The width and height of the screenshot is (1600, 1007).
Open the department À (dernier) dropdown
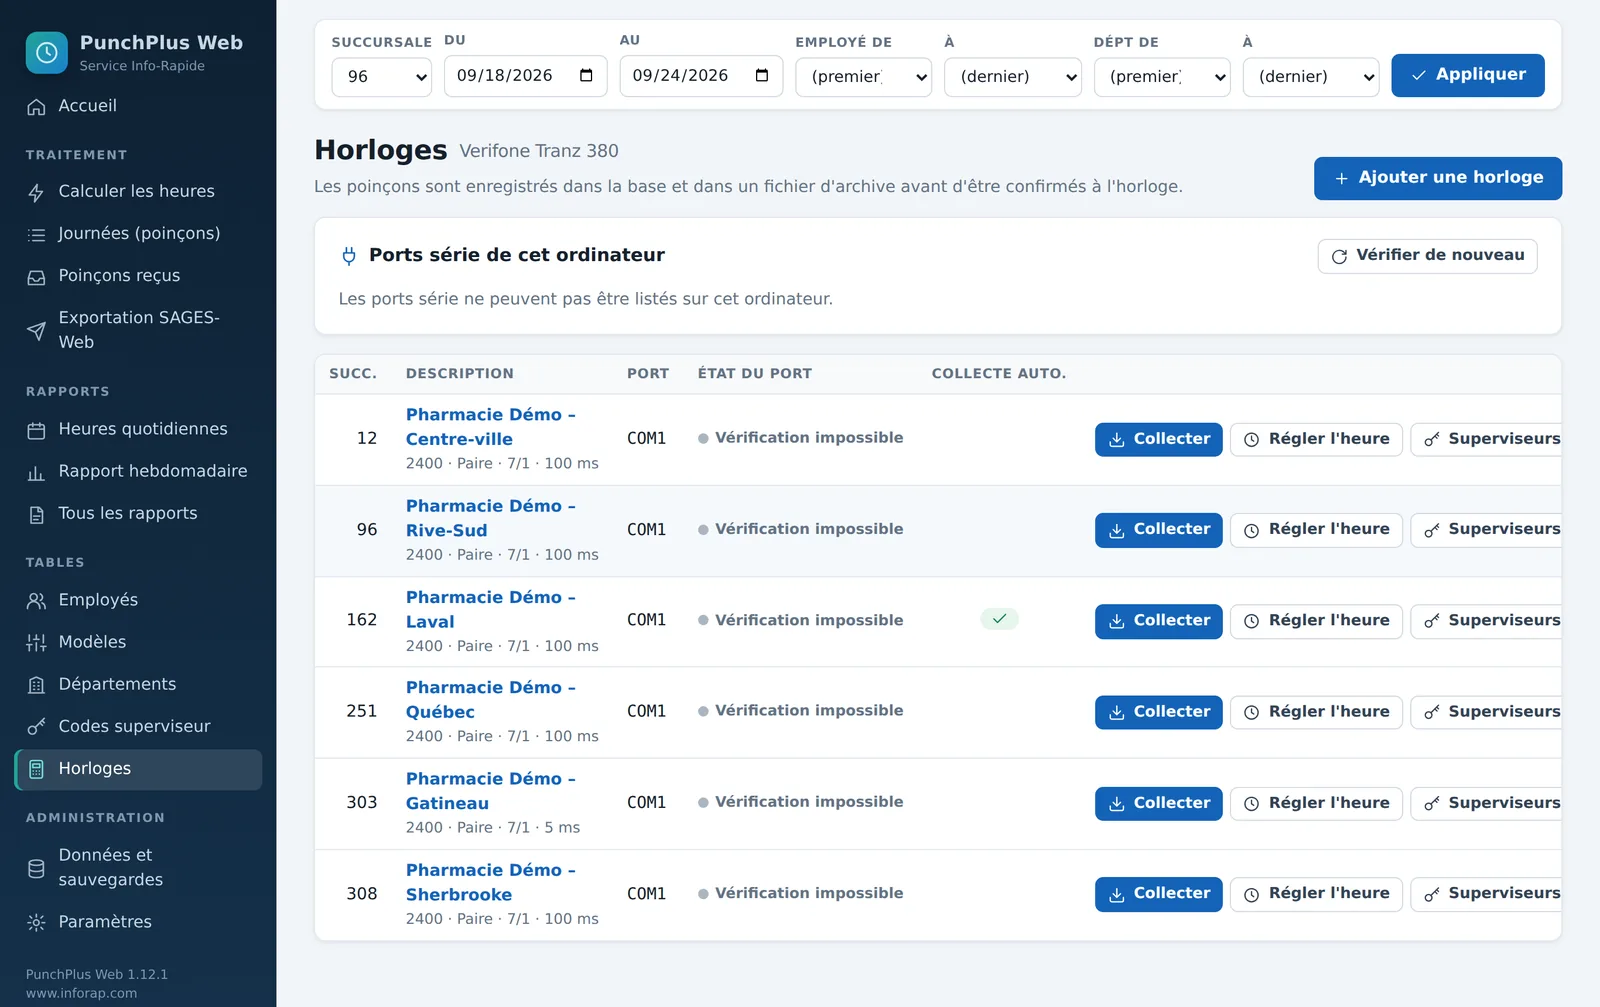click(x=1311, y=76)
